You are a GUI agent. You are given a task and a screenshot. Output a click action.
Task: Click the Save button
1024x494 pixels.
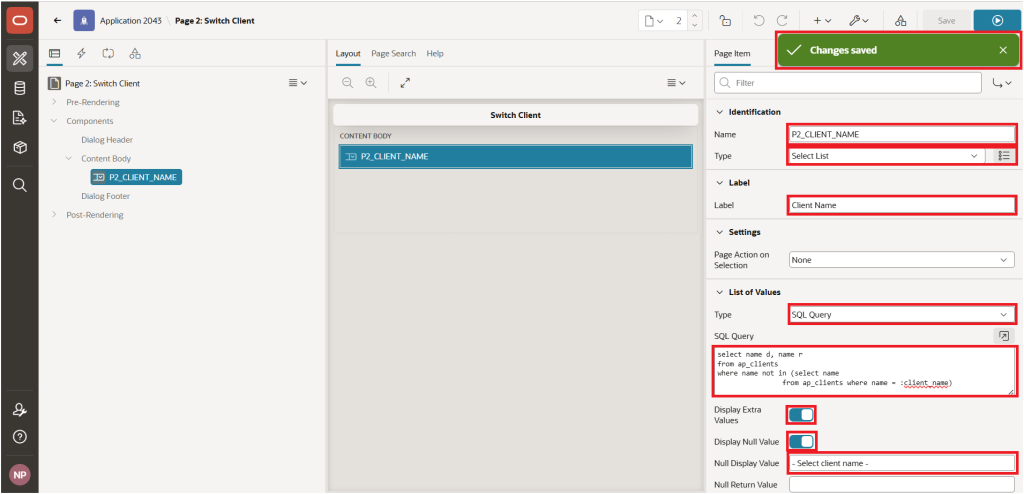pos(946,21)
